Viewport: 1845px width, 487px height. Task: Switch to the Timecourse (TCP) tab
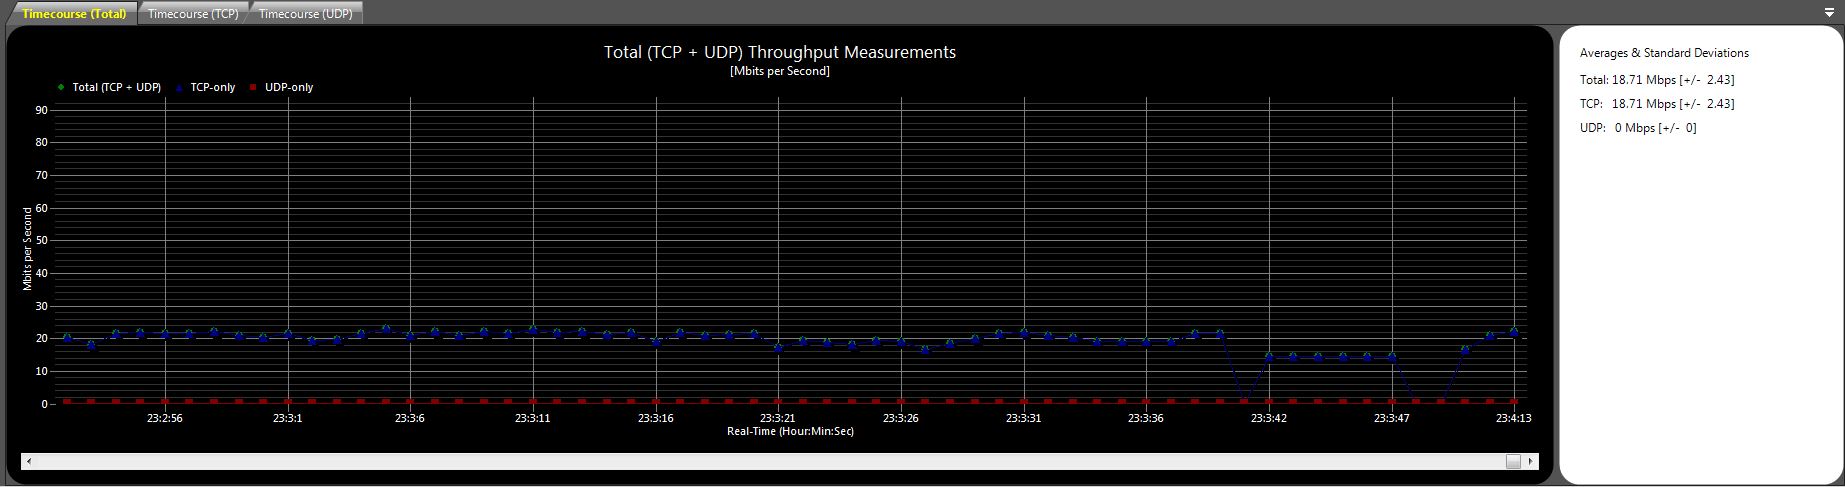(x=193, y=14)
